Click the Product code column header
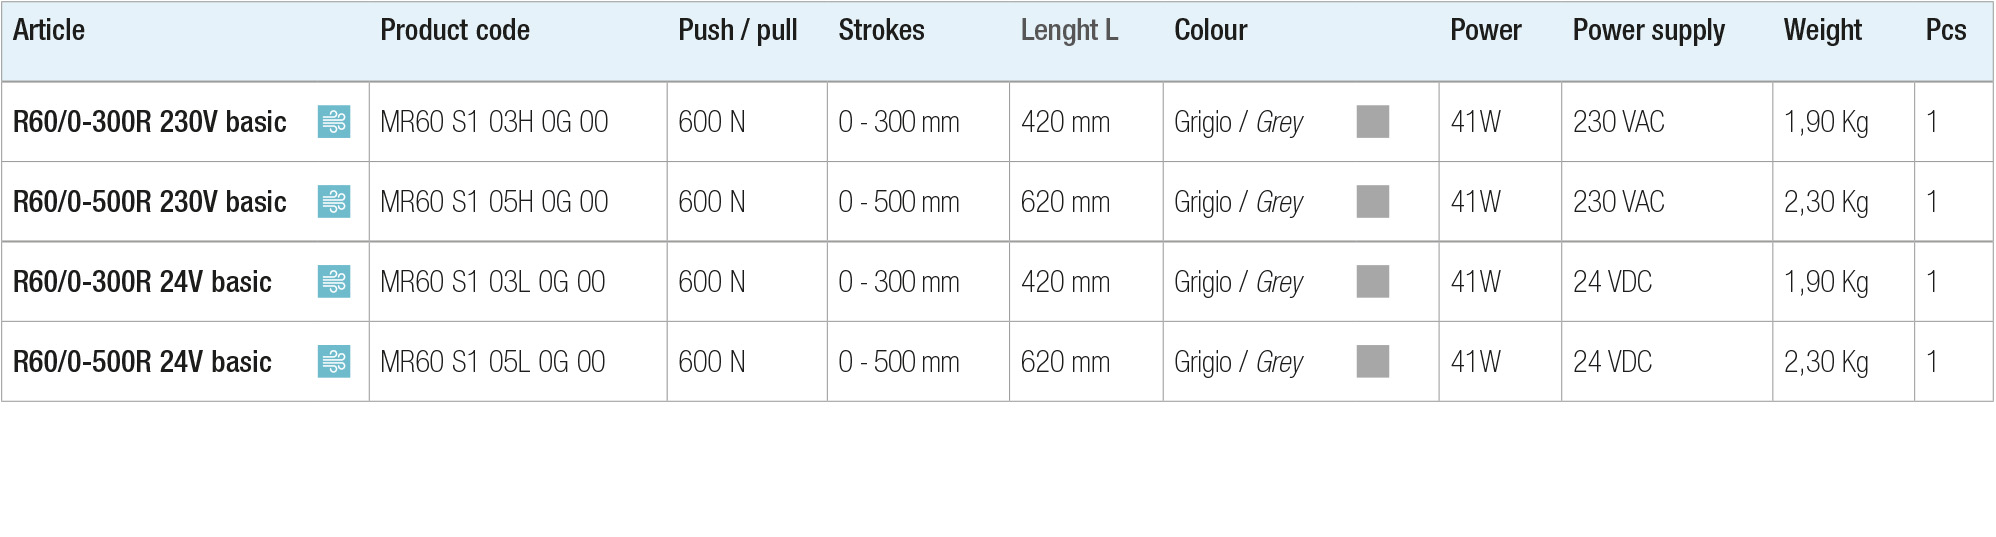This screenshot has width=1996, height=537. 455,30
